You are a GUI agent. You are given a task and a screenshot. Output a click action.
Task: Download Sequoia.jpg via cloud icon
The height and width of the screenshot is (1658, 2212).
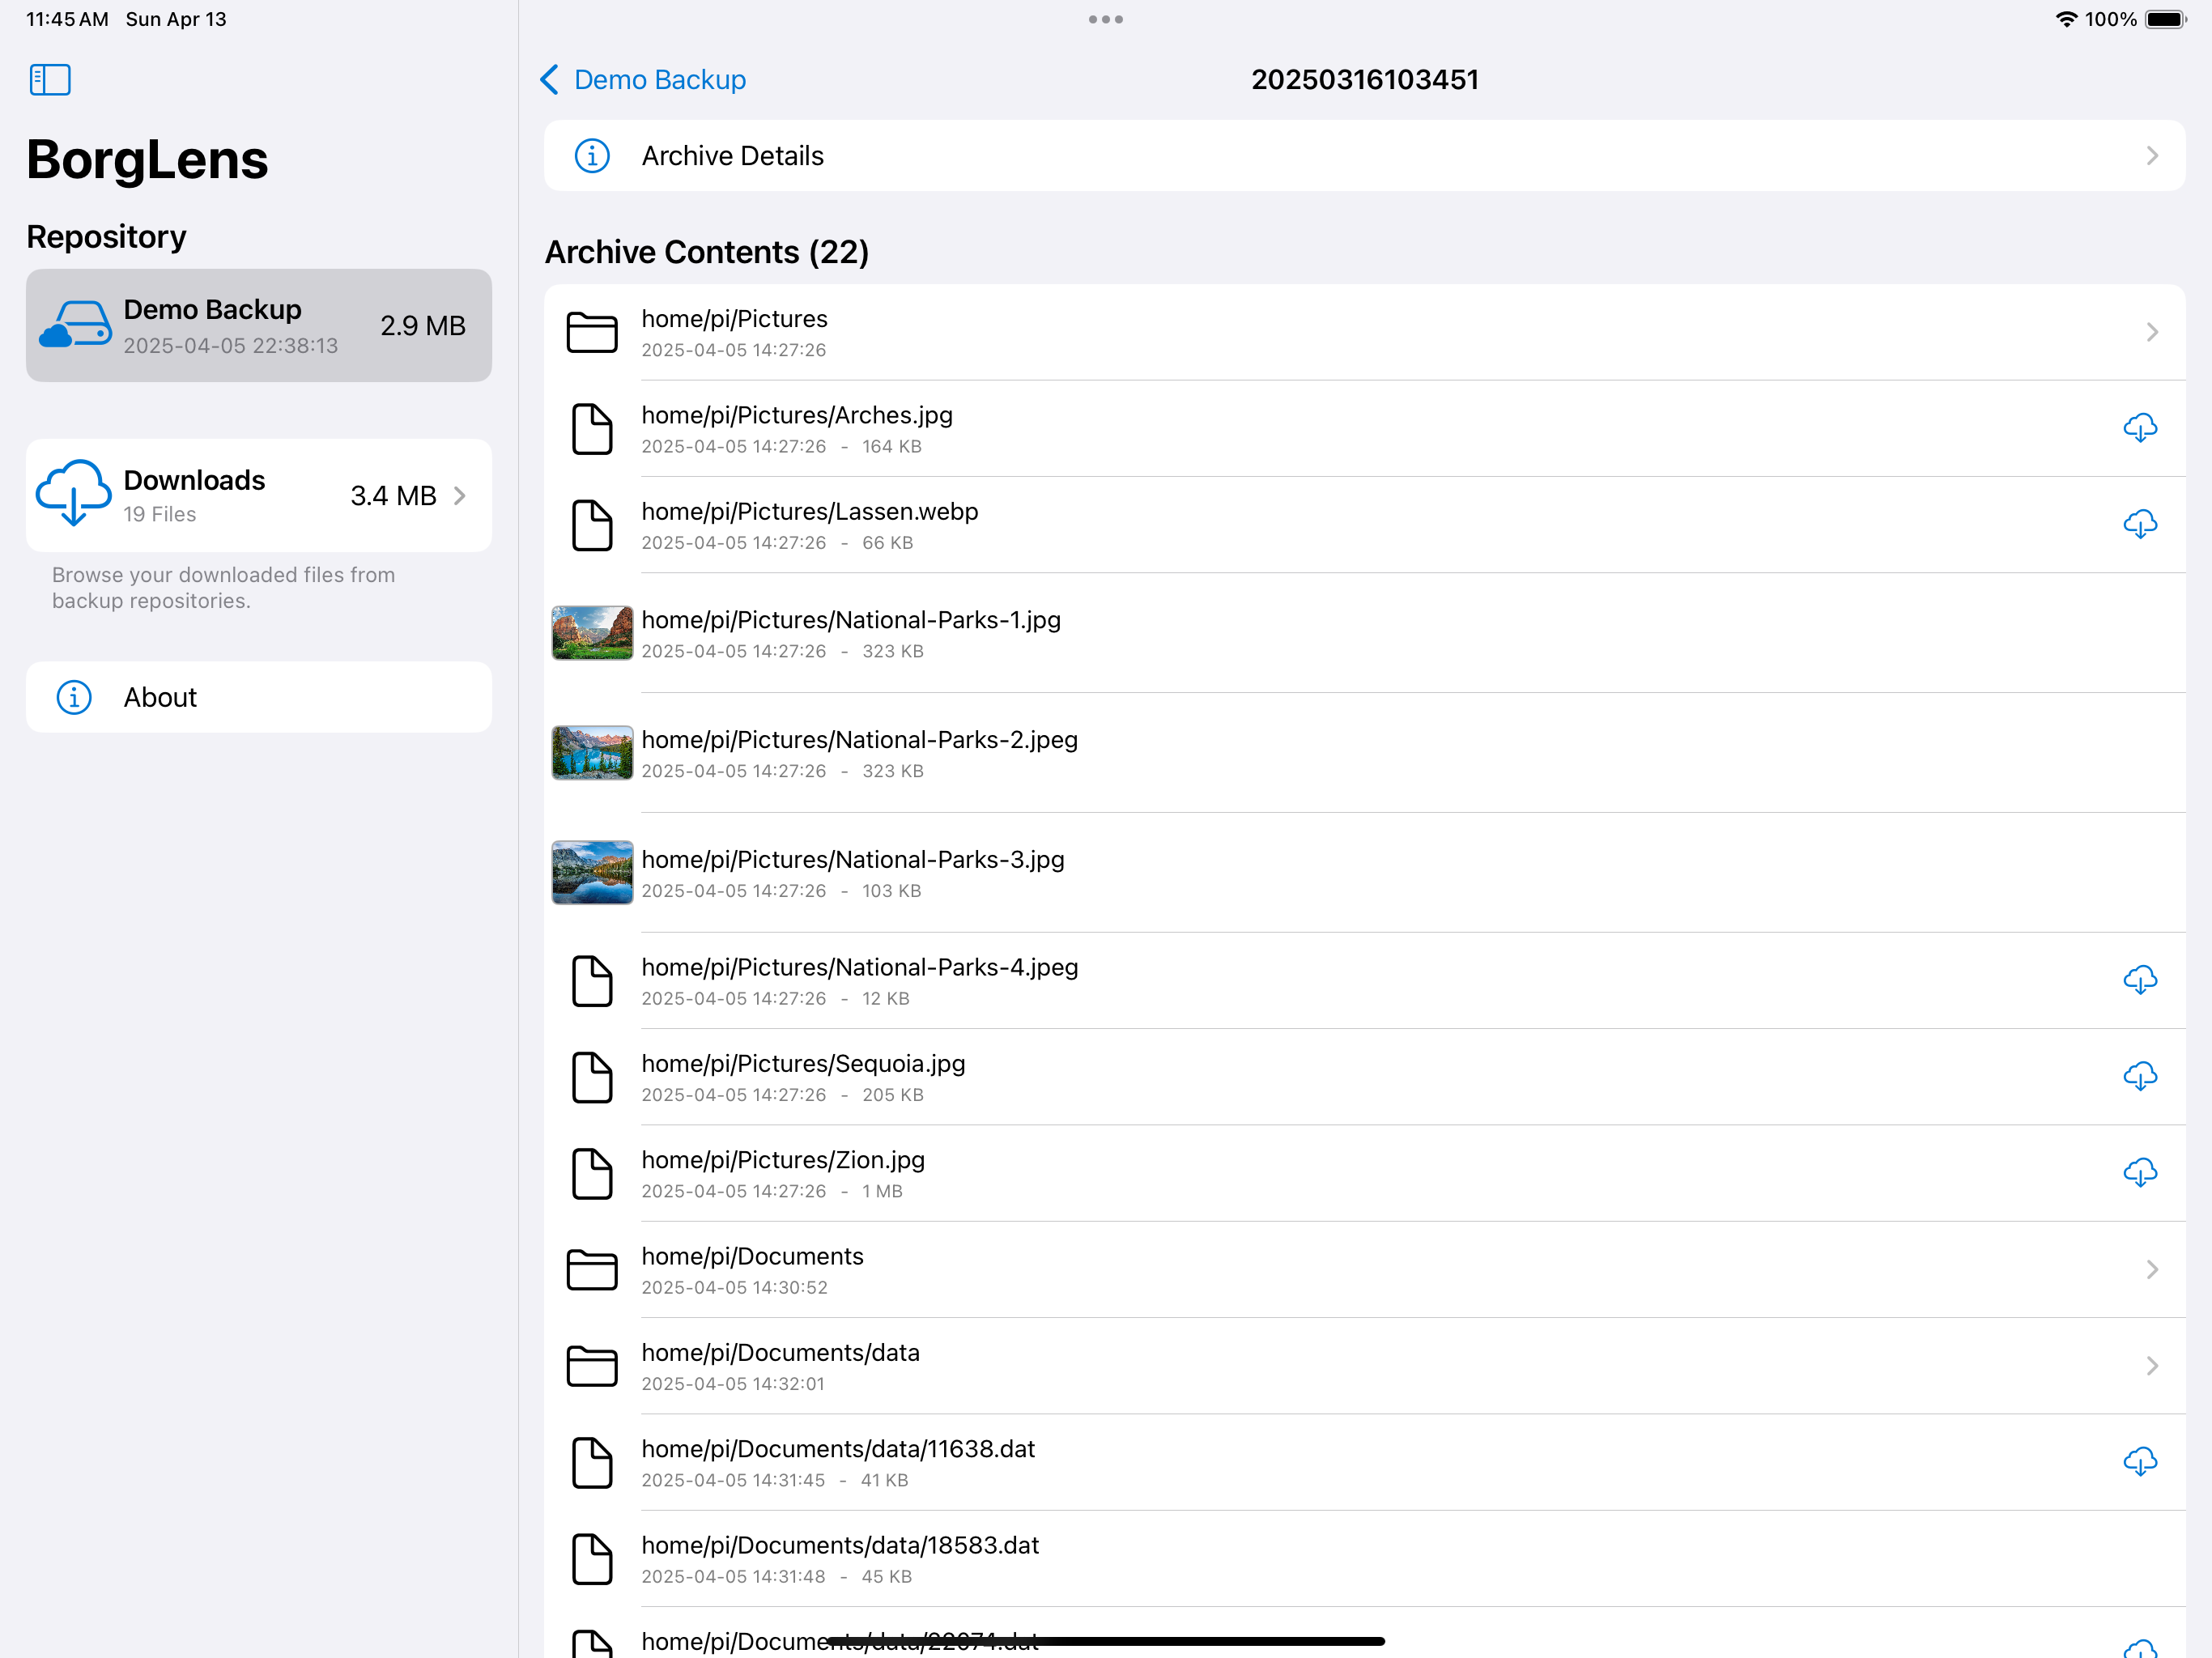click(x=2140, y=1076)
